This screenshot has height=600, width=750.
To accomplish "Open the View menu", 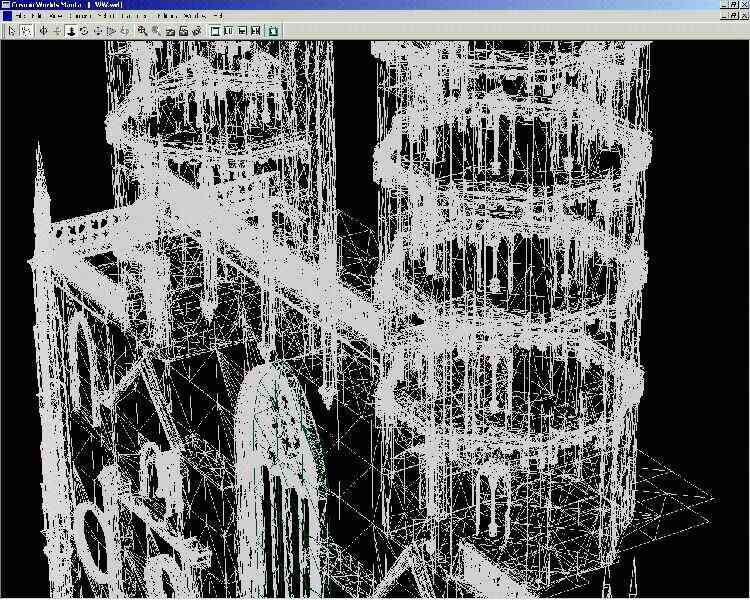I will pos(56,17).
